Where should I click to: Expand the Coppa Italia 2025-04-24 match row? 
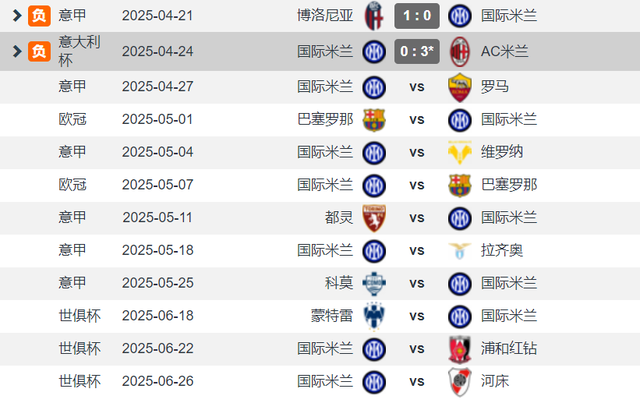pos(16,51)
